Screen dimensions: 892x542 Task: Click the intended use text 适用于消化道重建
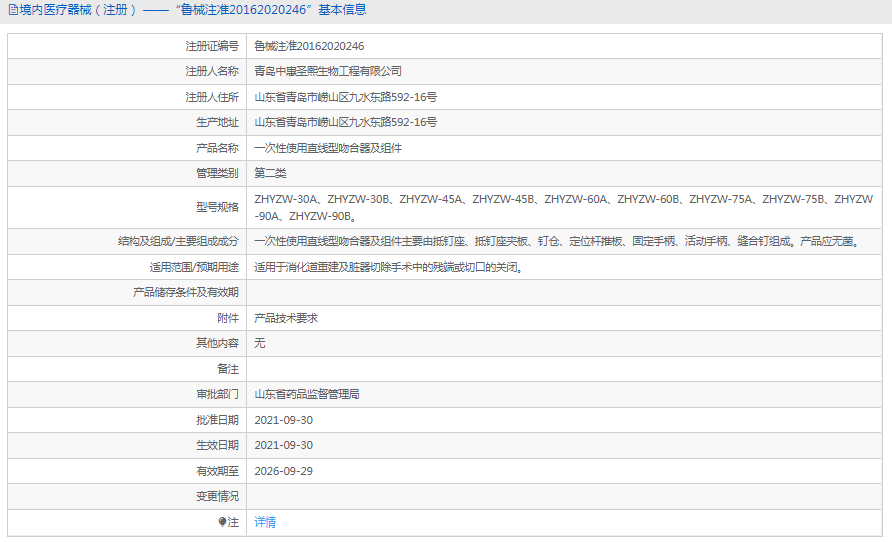tap(388, 267)
